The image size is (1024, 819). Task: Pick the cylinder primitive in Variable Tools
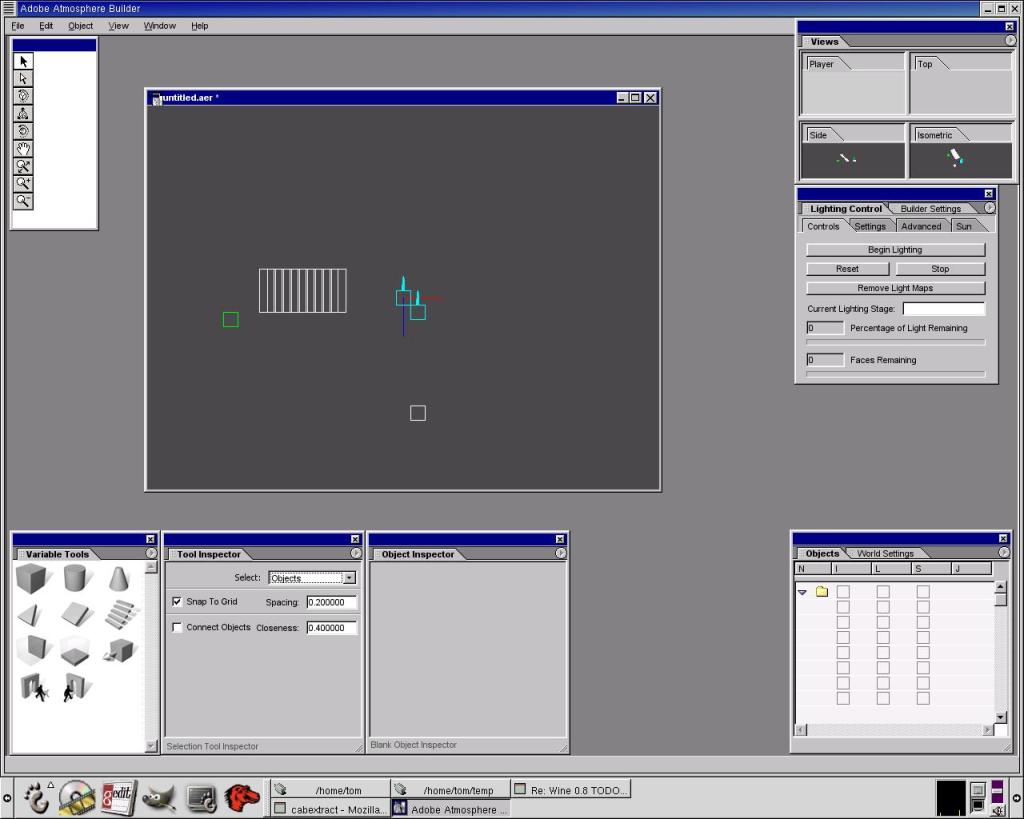(76, 578)
